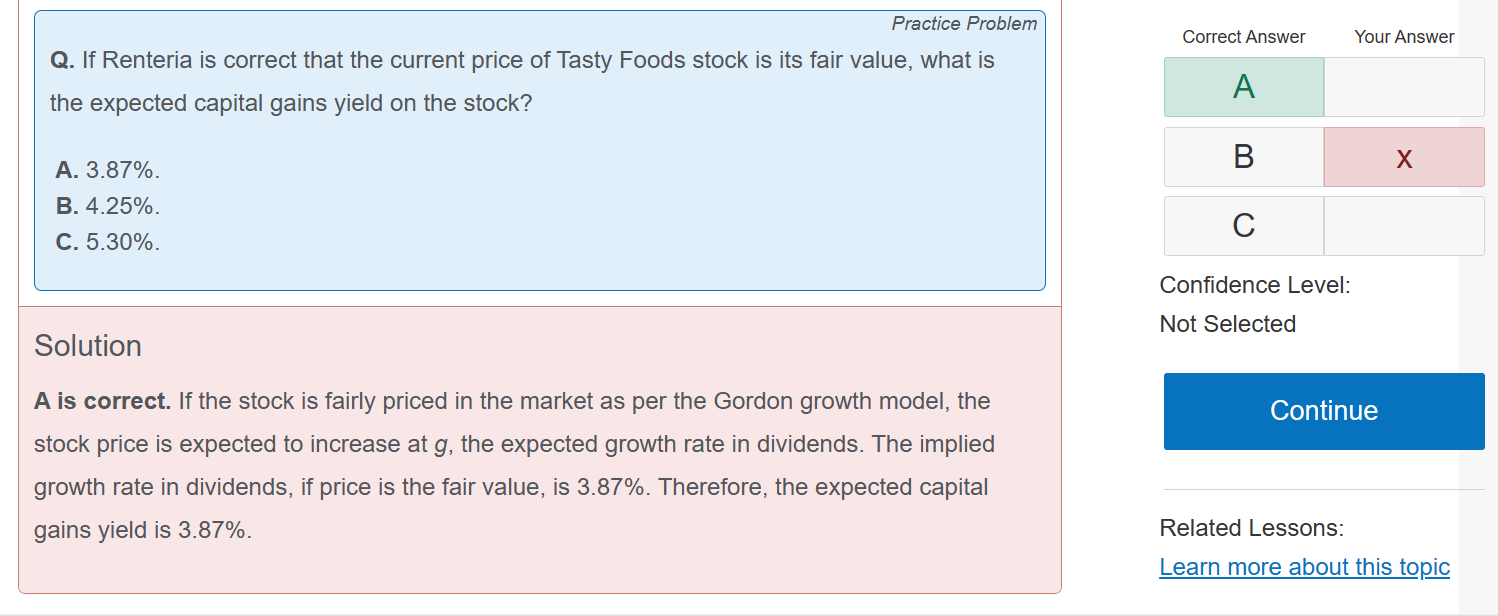1498x616 pixels.
Task: Click the Correct Answer column header
Action: pos(1243,37)
